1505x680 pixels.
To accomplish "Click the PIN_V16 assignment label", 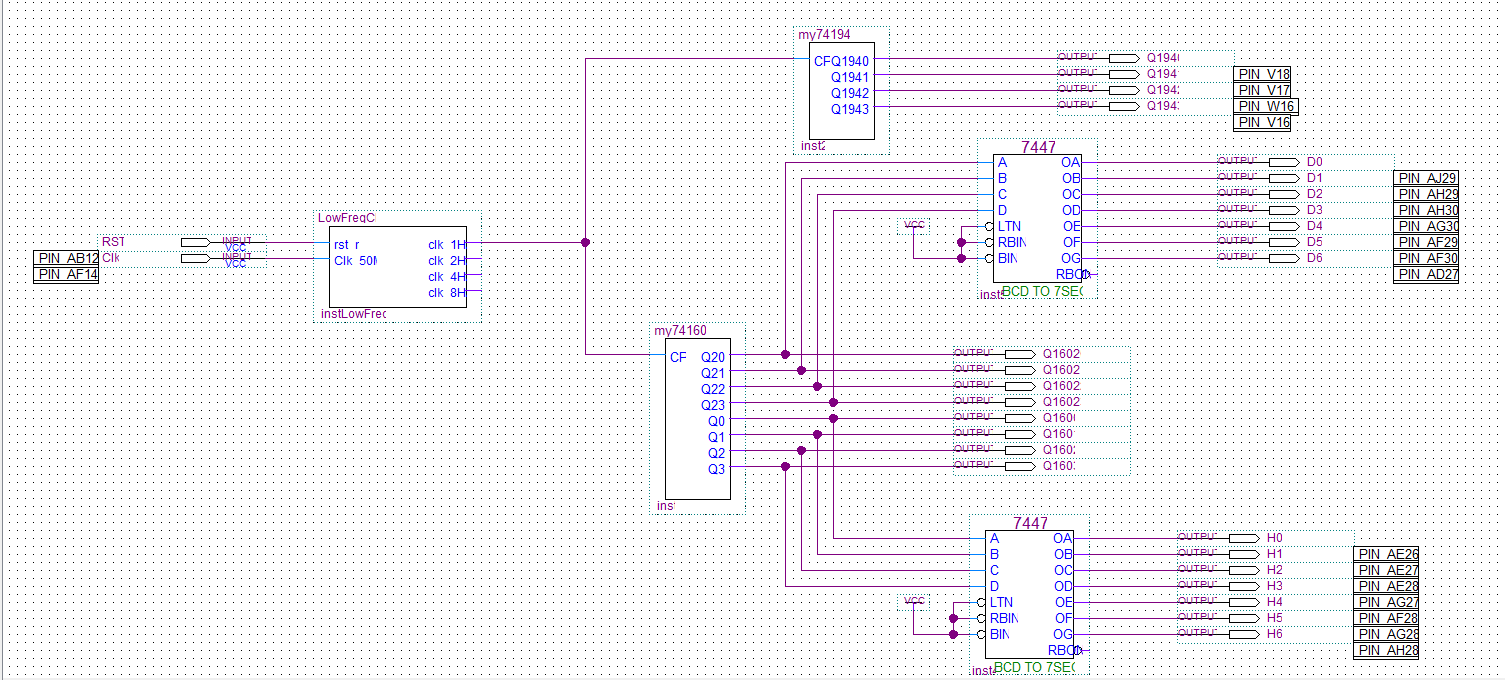I will [1263, 123].
